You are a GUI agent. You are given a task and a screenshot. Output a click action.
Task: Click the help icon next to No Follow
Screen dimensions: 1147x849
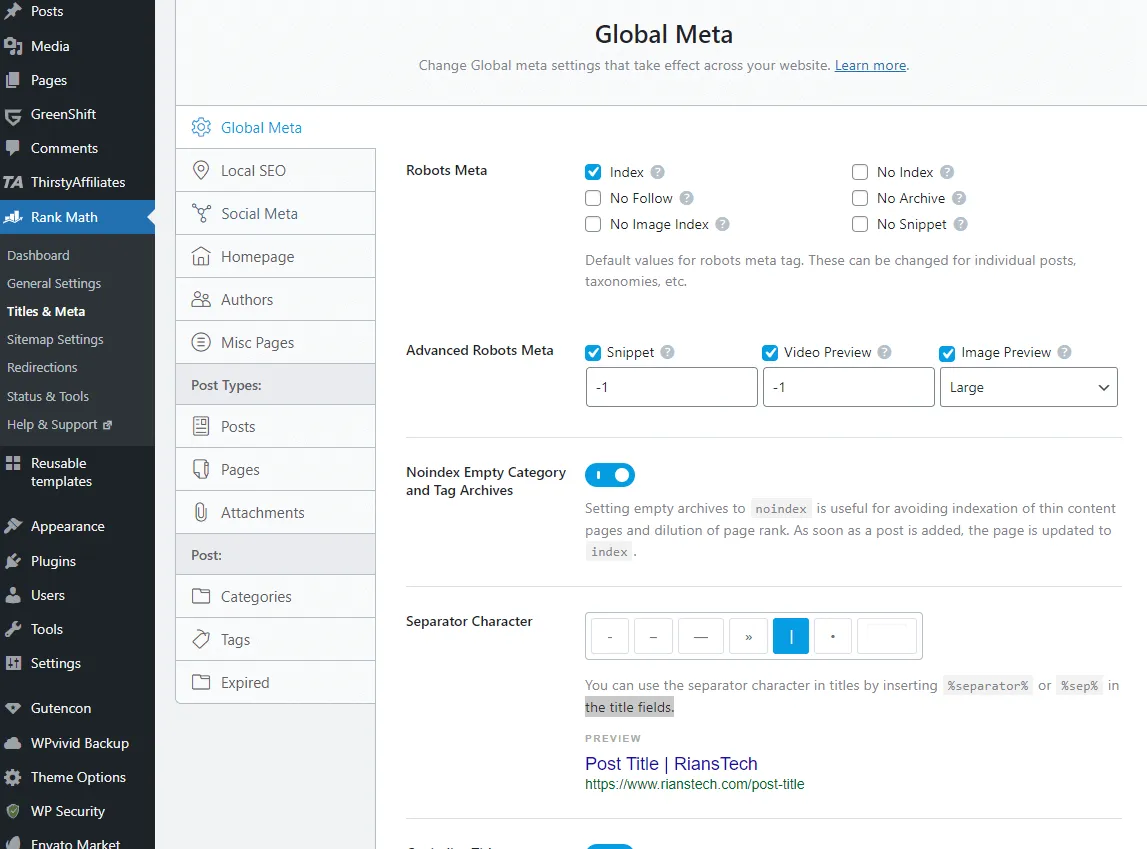coord(686,198)
